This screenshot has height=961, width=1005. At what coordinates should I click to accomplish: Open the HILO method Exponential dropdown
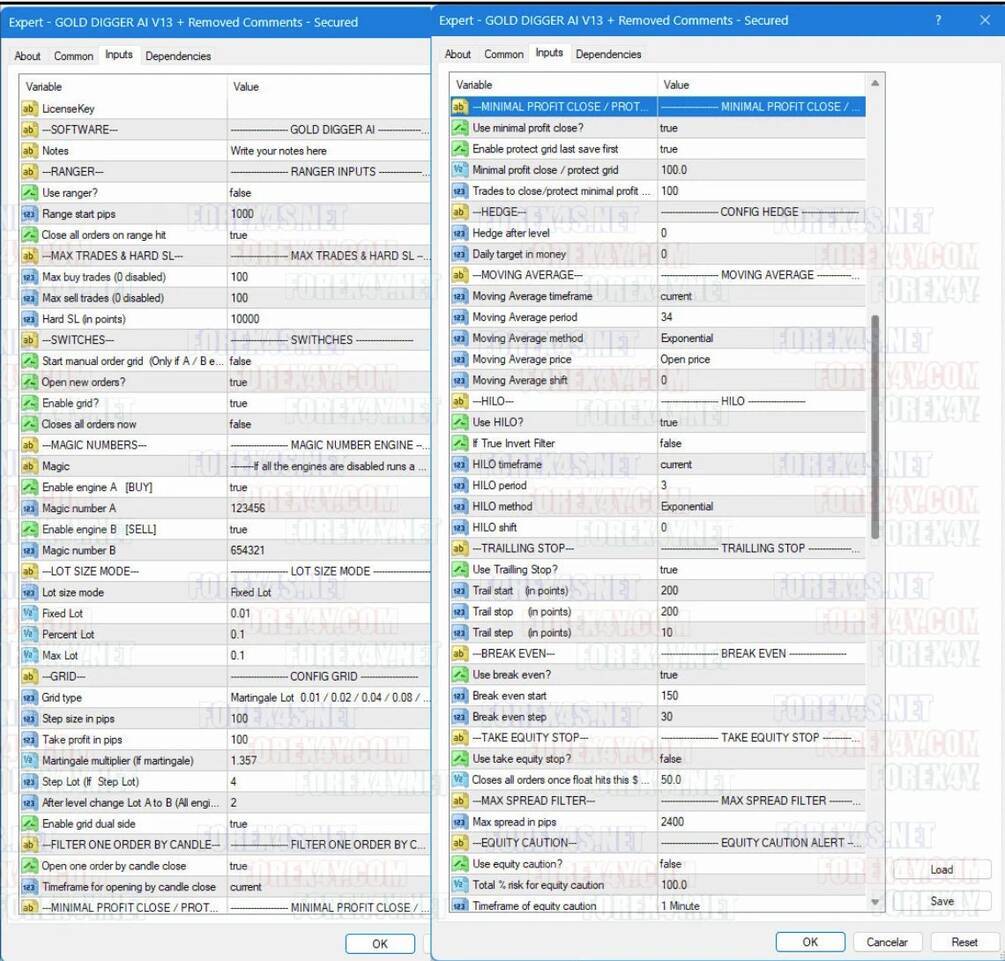[761, 506]
